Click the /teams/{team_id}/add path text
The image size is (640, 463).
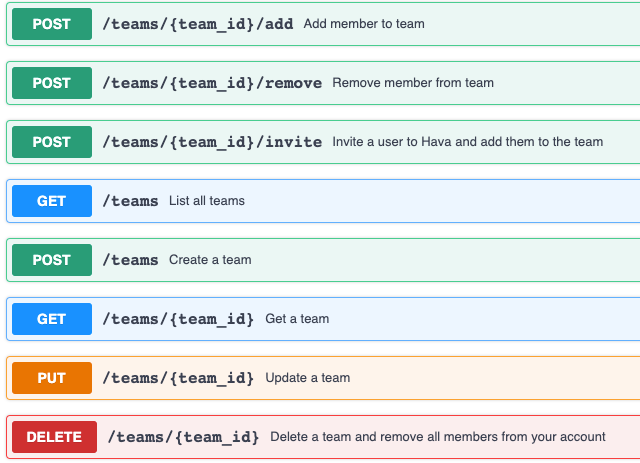click(x=197, y=24)
